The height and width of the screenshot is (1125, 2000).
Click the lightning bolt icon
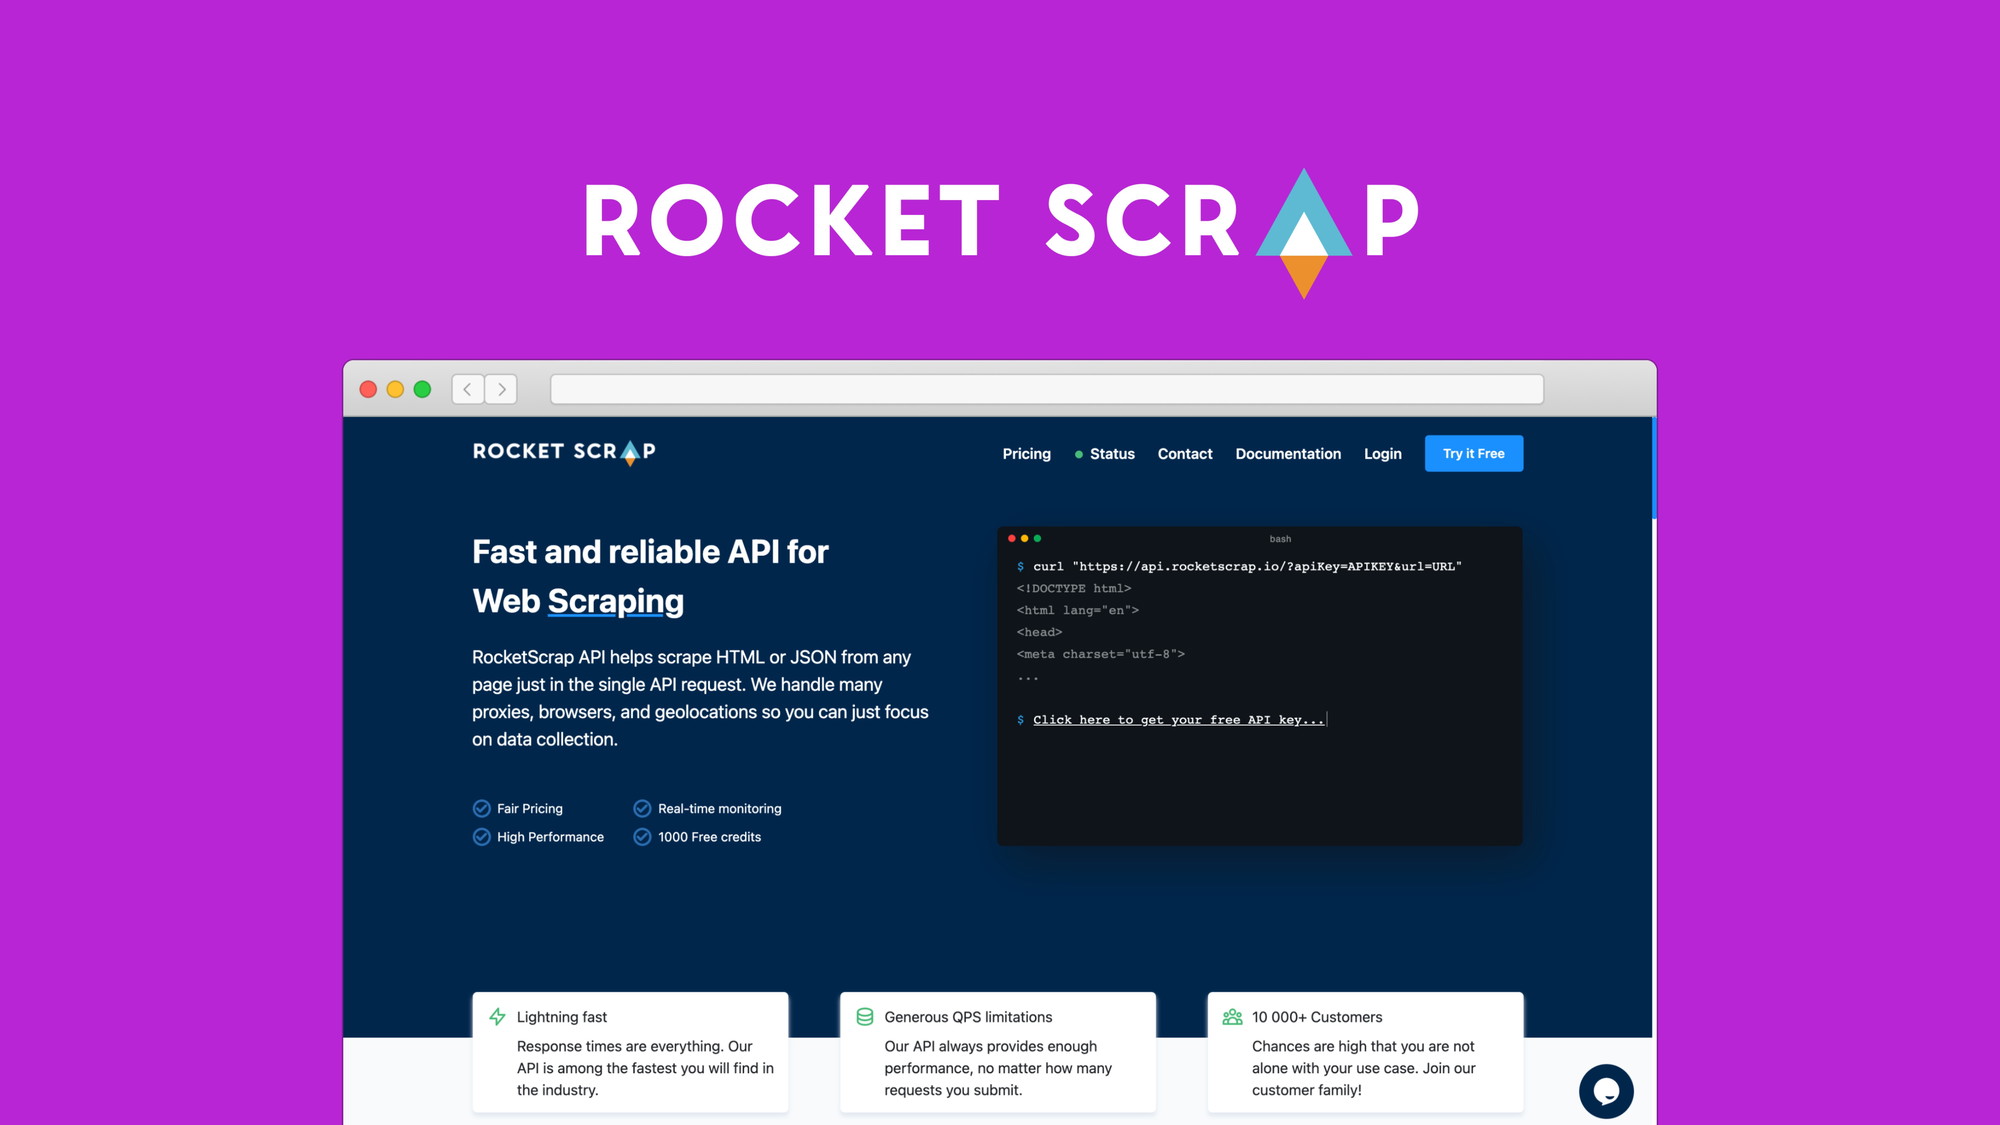click(x=497, y=1015)
